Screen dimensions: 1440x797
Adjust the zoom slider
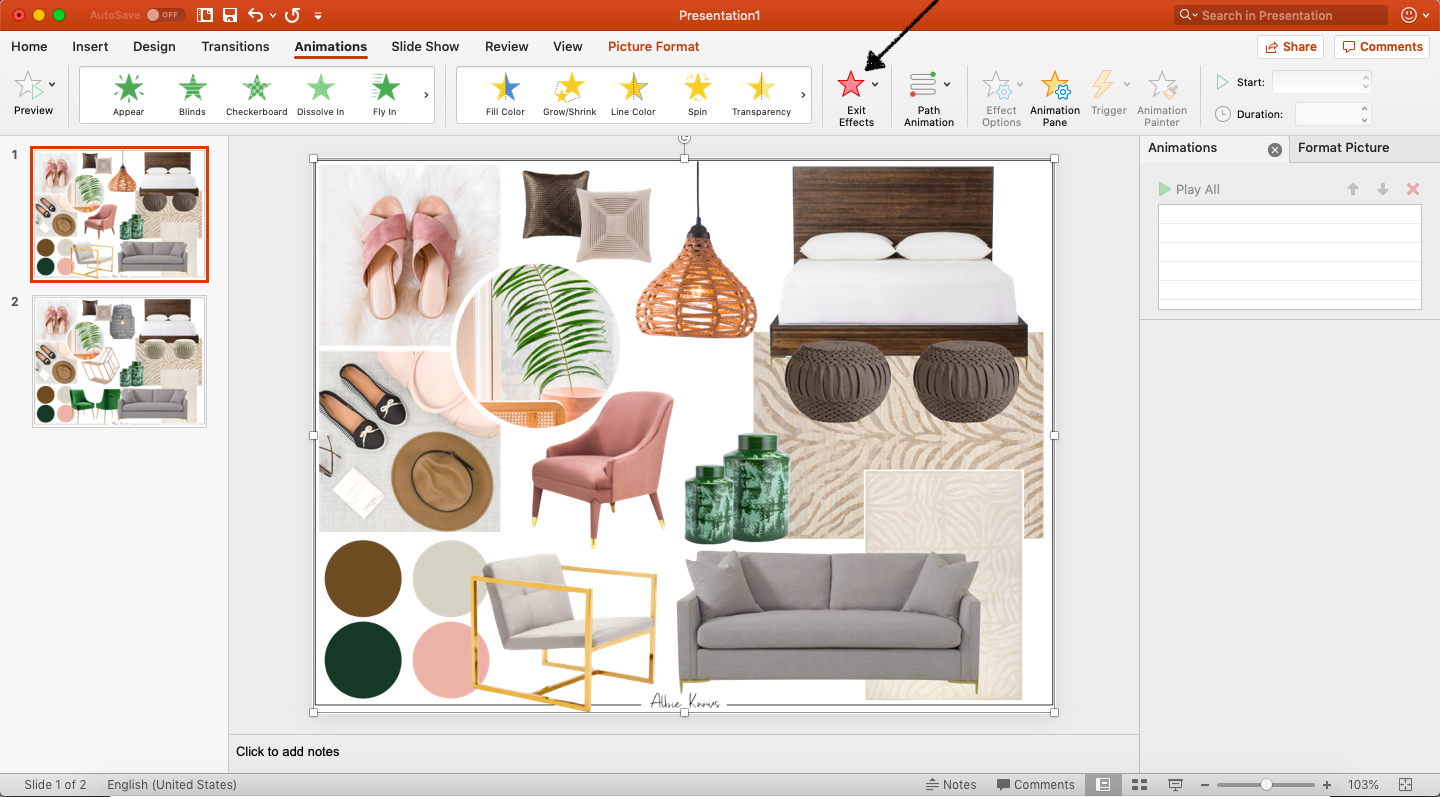point(1265,784)
